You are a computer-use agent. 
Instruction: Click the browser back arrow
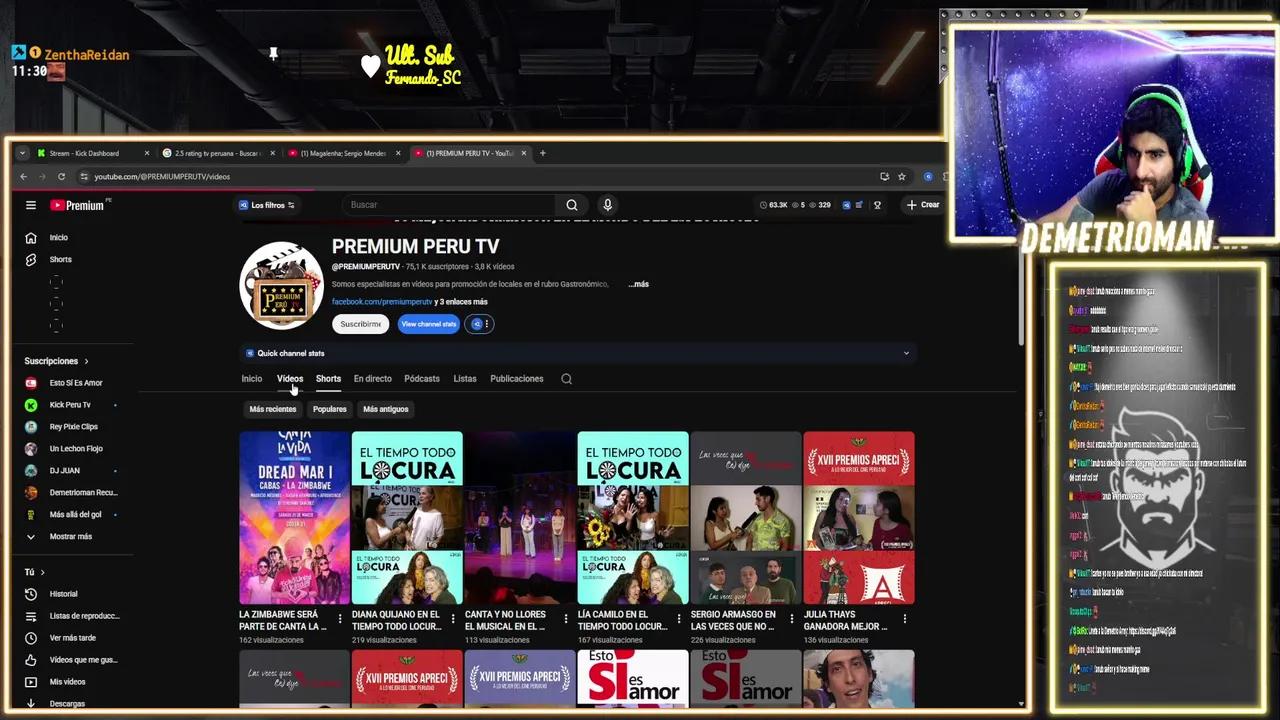coord(24,177)
